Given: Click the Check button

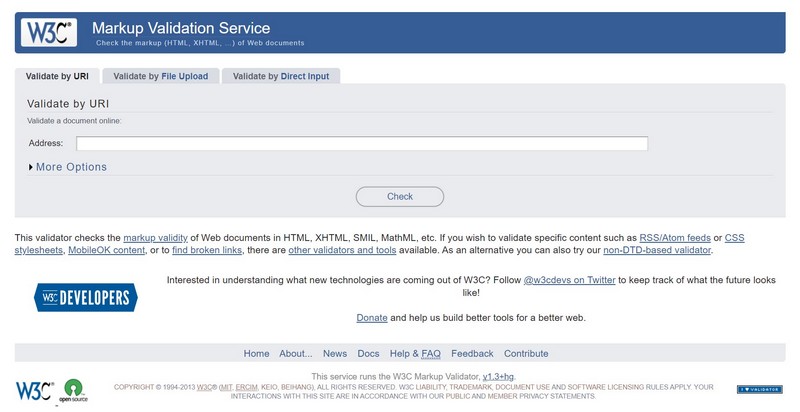Looking at the screenshot, I should (400, 197).
